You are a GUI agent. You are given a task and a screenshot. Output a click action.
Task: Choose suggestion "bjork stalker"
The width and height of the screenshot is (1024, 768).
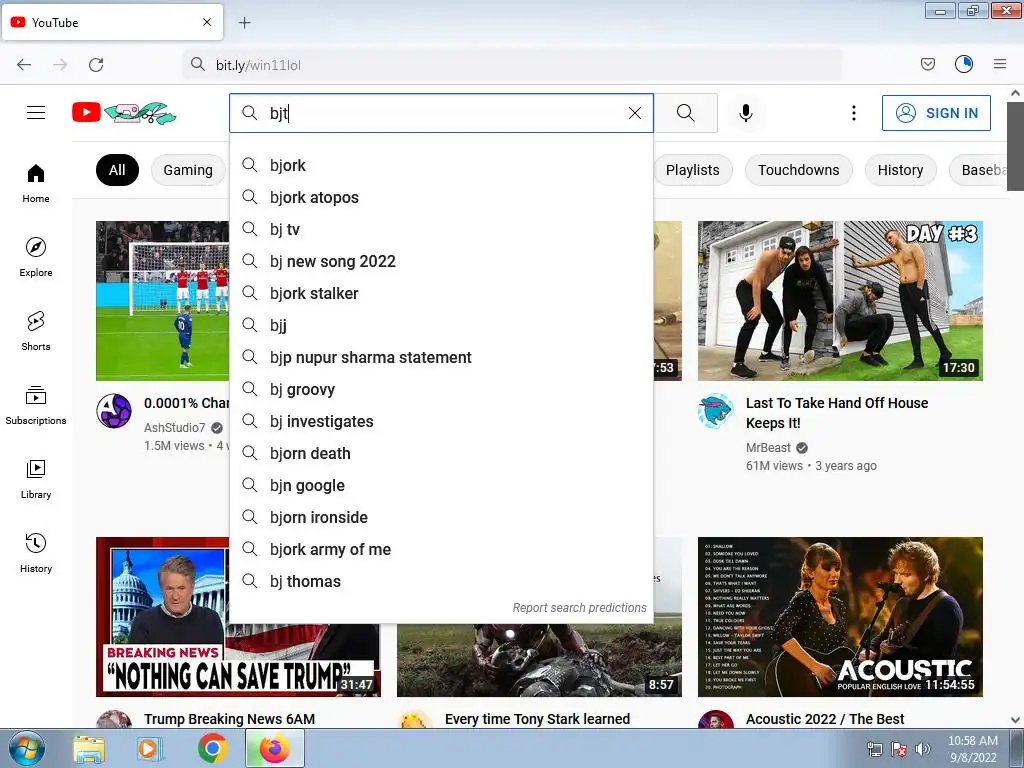[441, 293]
